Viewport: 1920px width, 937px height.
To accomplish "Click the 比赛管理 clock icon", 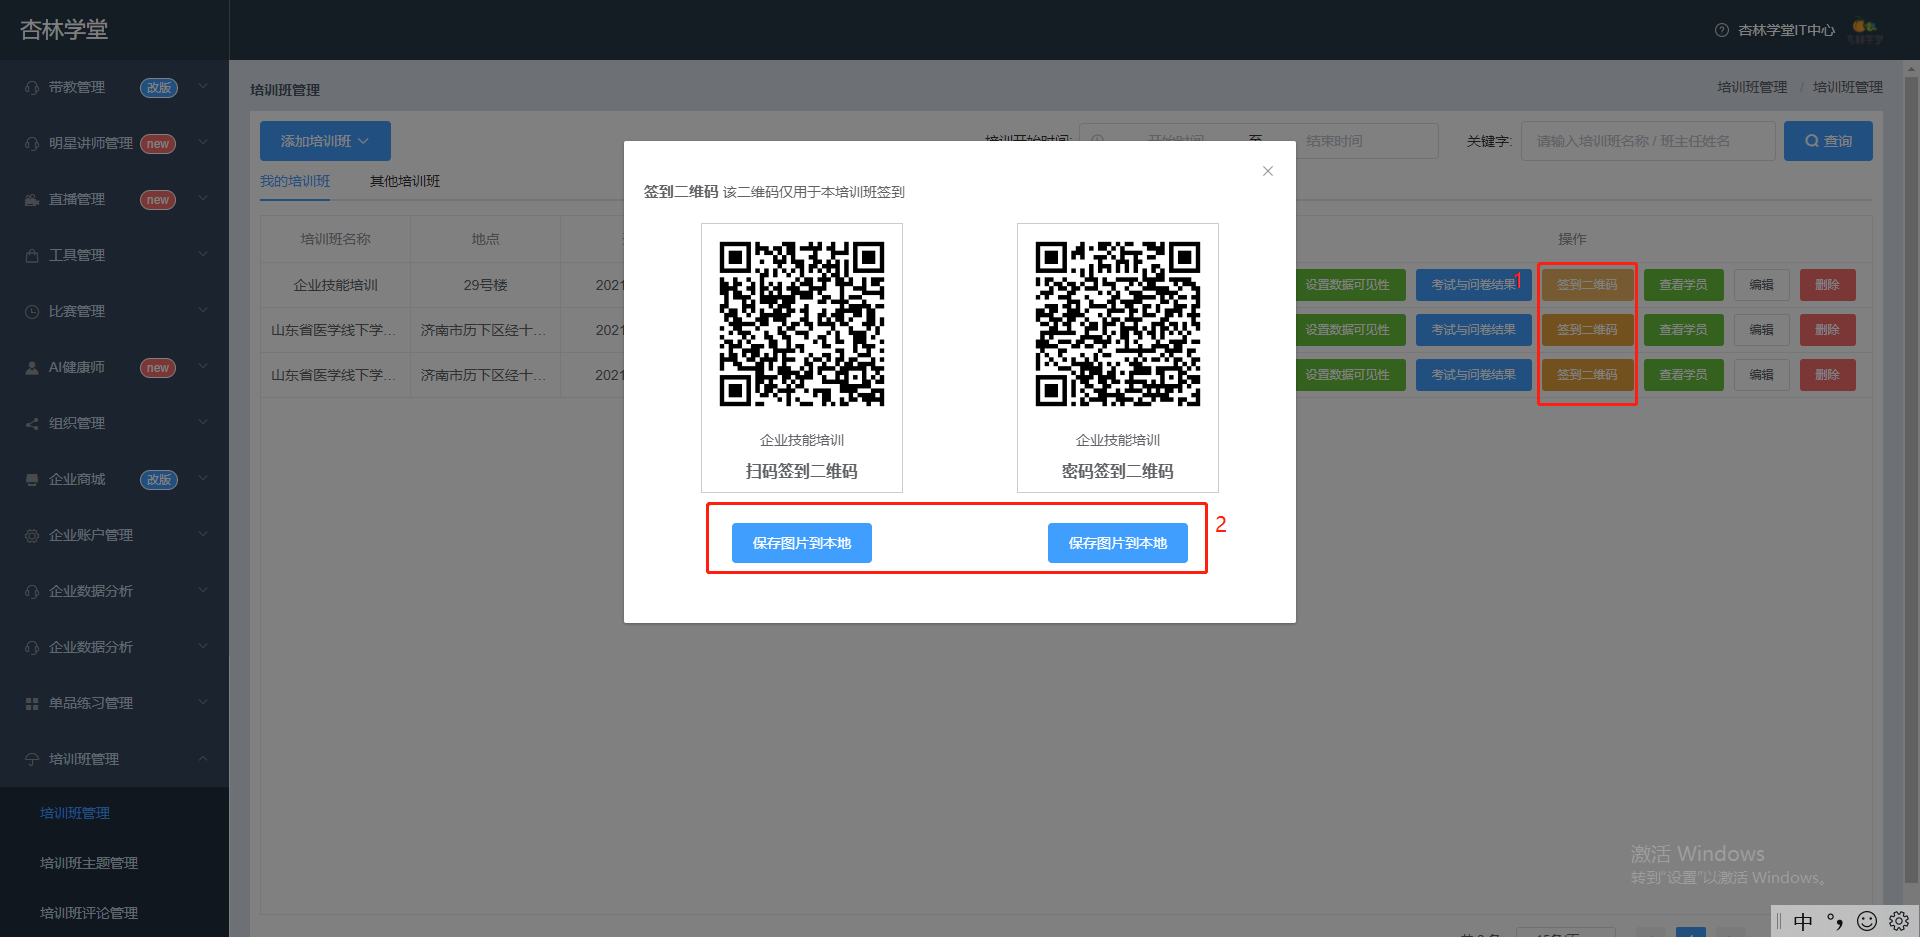I will (x=32, y=312).
